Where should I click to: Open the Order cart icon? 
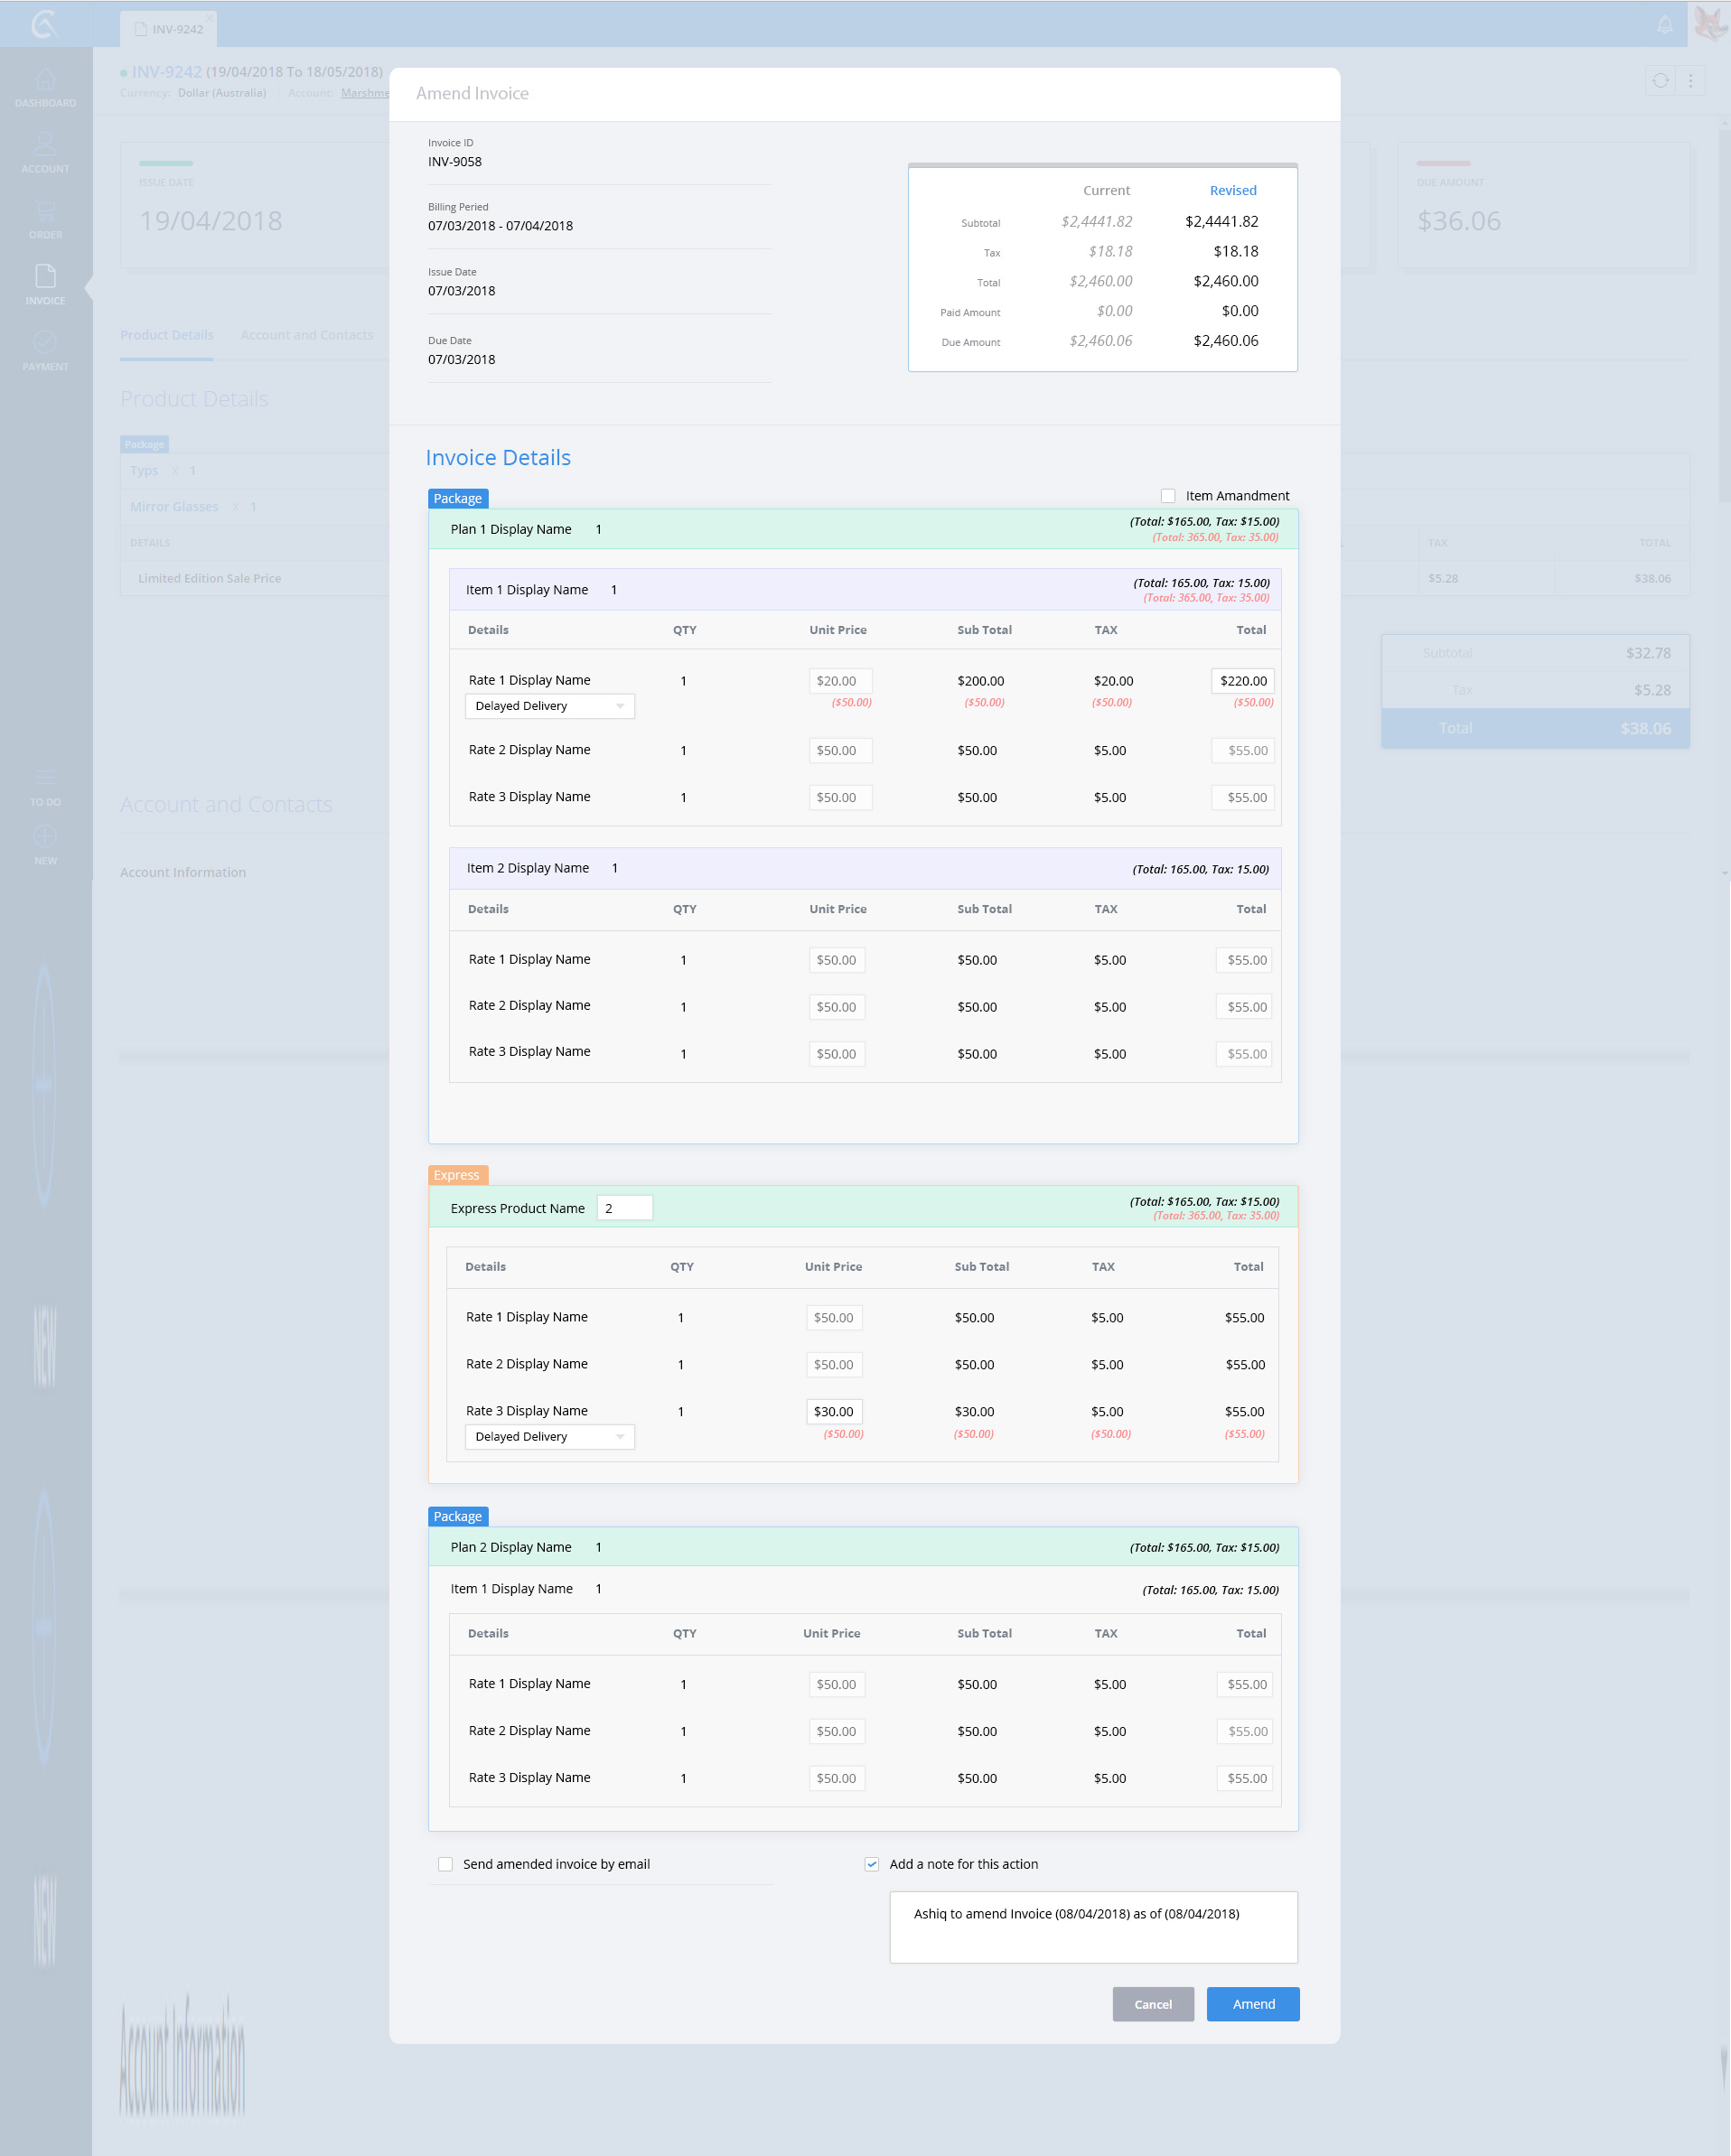tap(45, 218)
